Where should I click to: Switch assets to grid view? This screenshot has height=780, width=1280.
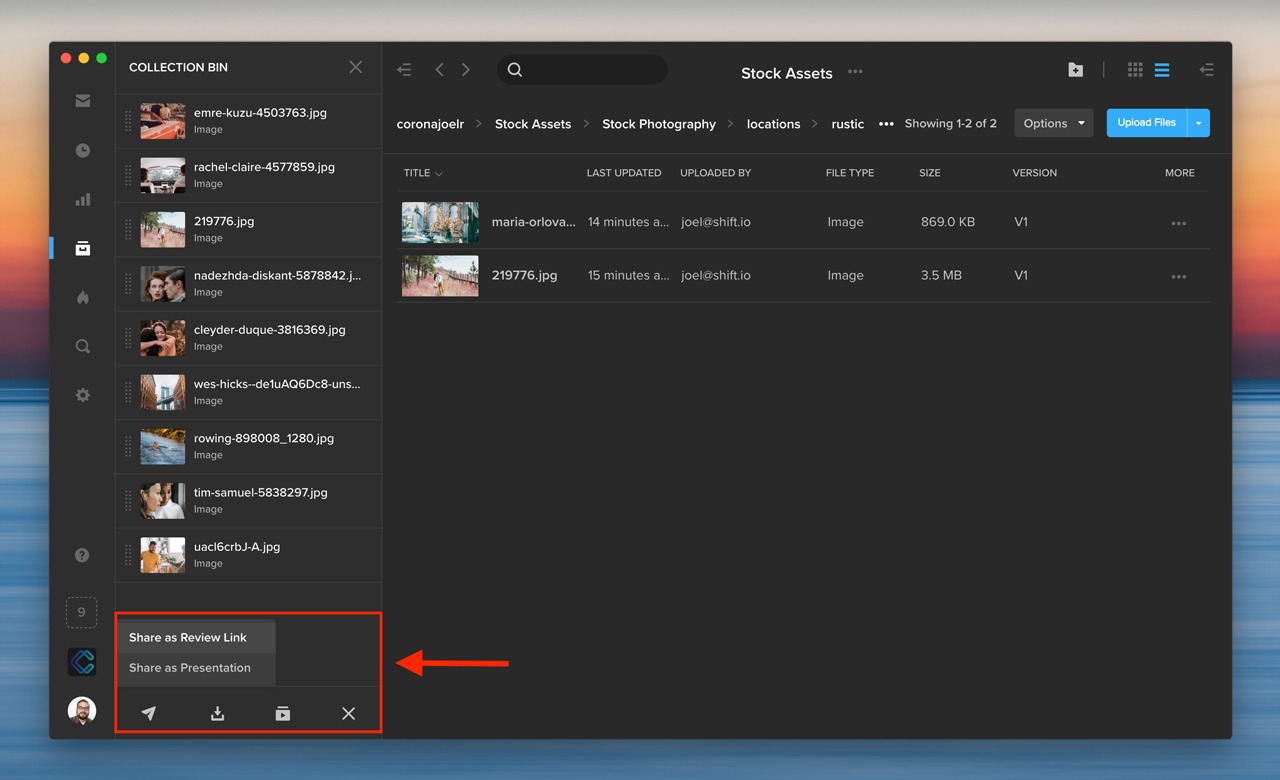click(x=1135, y=70)
